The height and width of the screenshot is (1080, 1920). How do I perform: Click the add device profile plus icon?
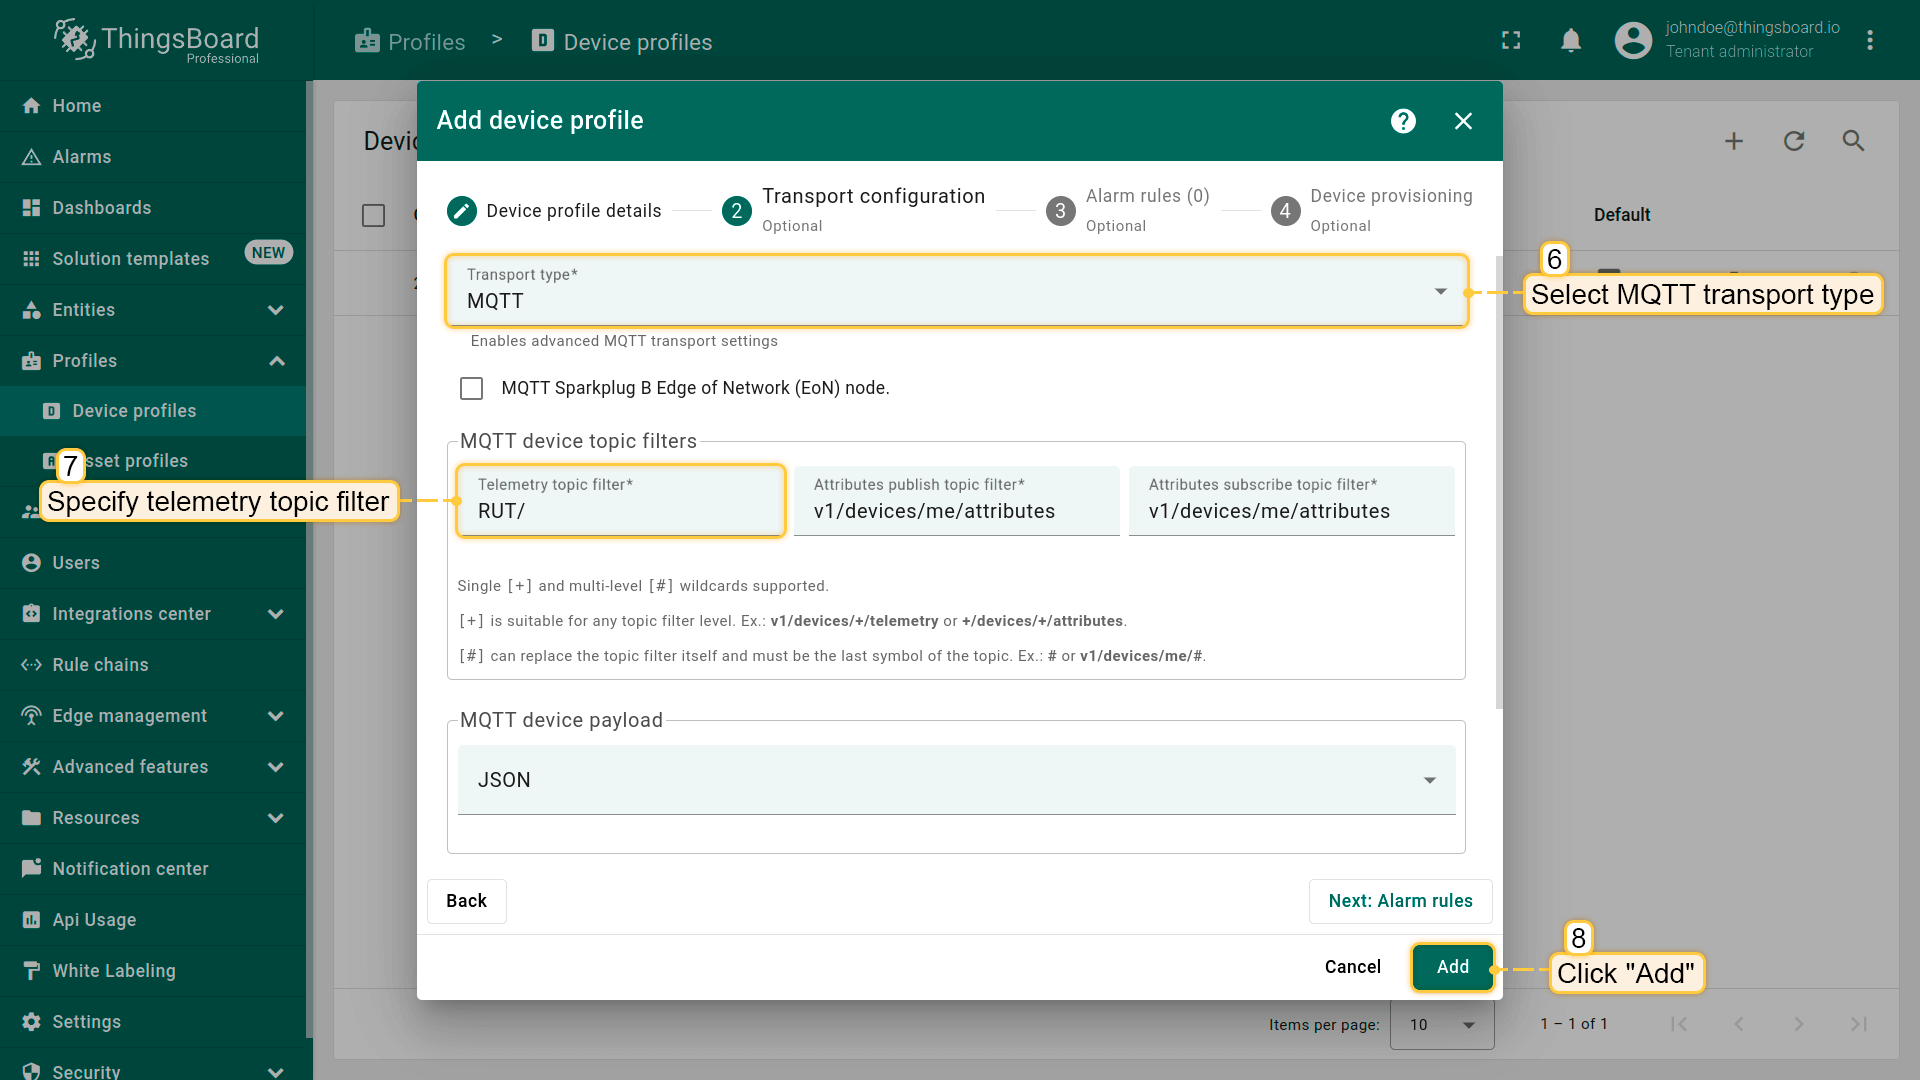(1734, 141)
